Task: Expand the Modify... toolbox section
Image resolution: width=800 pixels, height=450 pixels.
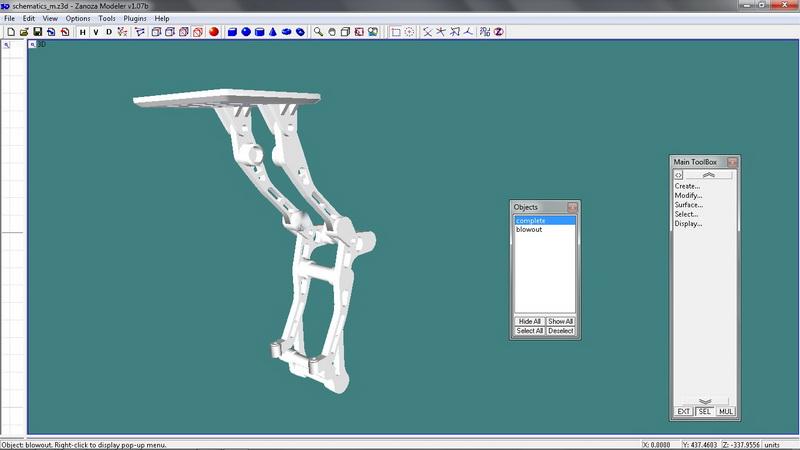Action: click(x=688, y=195)
